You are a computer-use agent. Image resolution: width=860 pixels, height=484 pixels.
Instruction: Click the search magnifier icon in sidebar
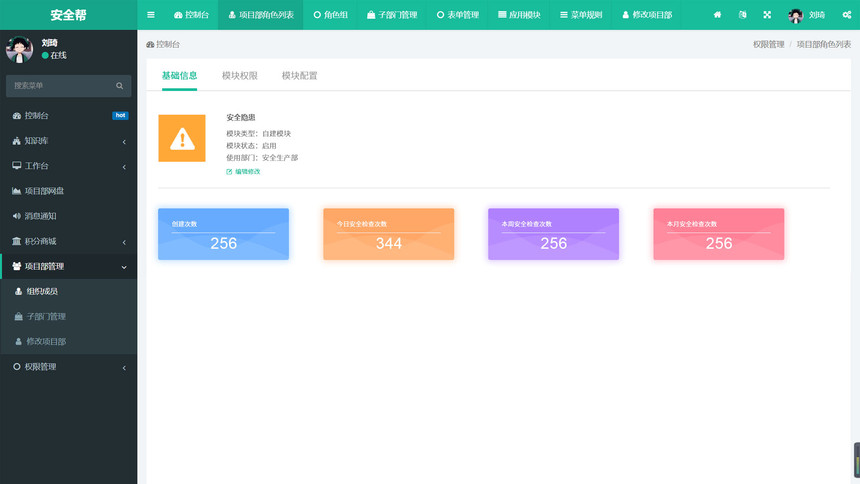(120, 86)
